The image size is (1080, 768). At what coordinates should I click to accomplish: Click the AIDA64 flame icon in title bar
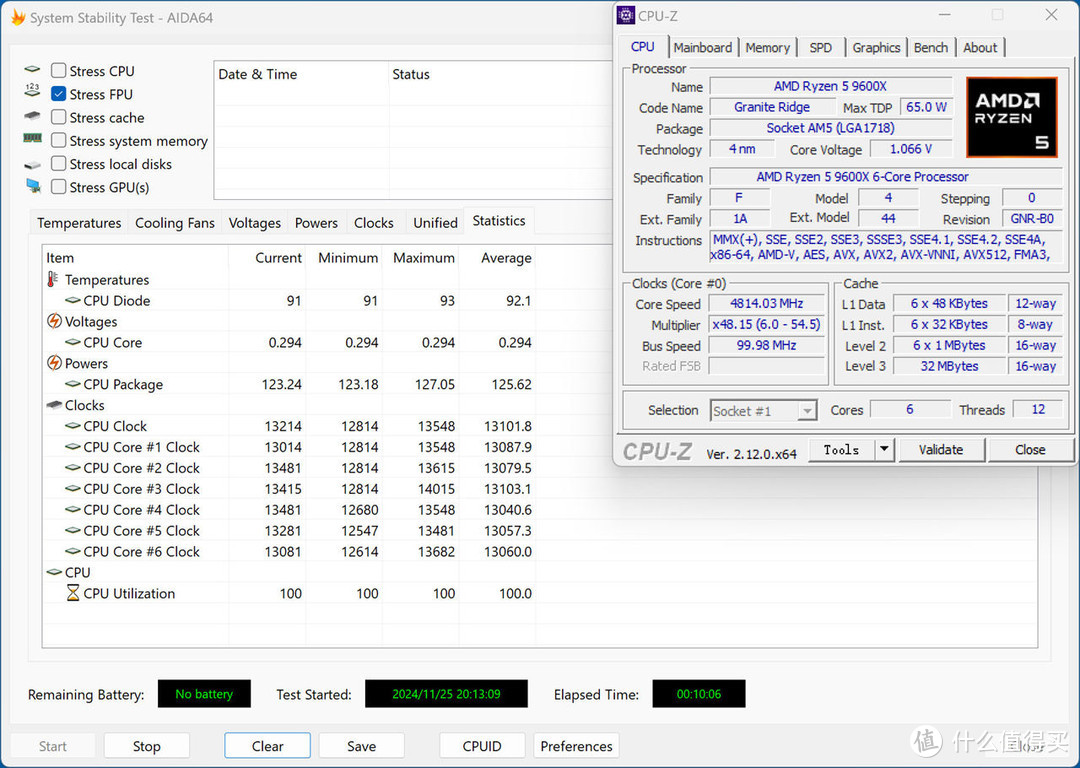17,18
